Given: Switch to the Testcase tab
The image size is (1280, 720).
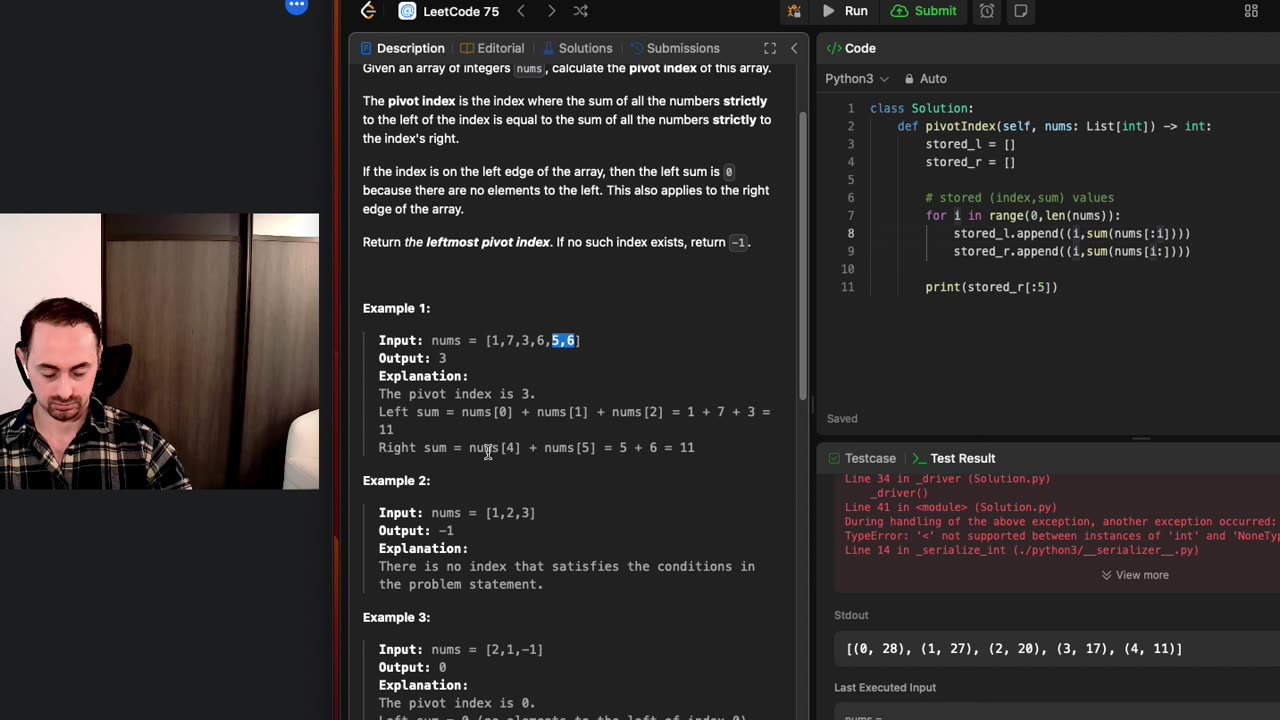Looking at the screenshot, I should [x=860, y=458].
